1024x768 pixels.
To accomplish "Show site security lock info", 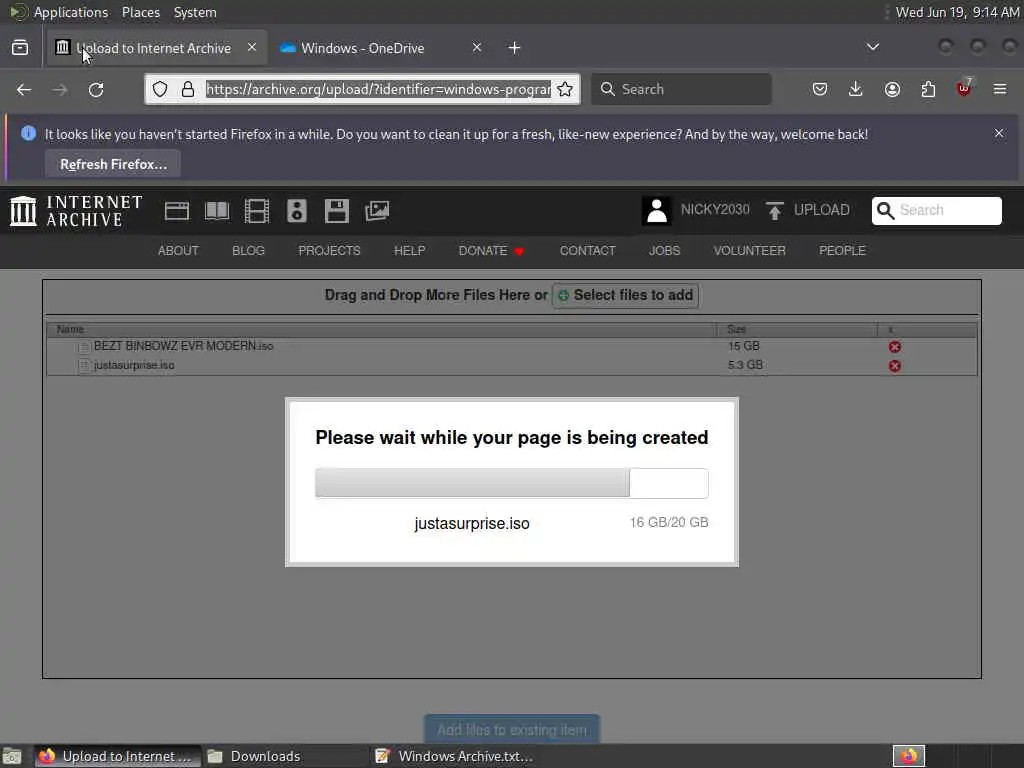I will (x=188, y=89).
